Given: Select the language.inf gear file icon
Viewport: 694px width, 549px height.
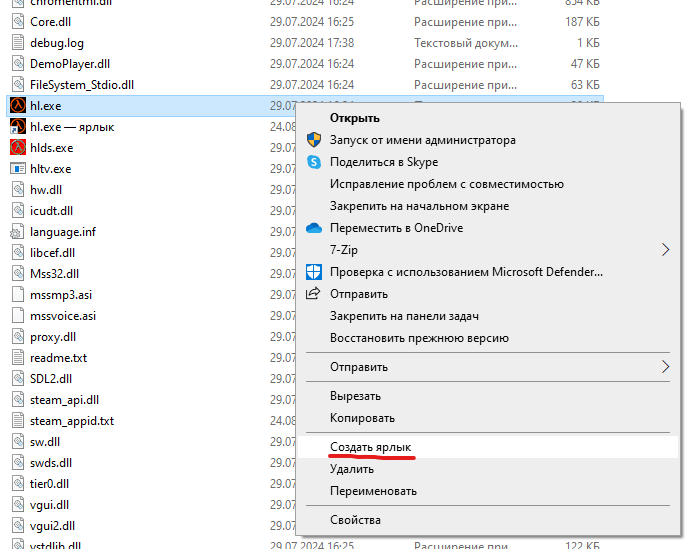Looking at the screenshot, I should pyautogui.click(x=18, y=232).
